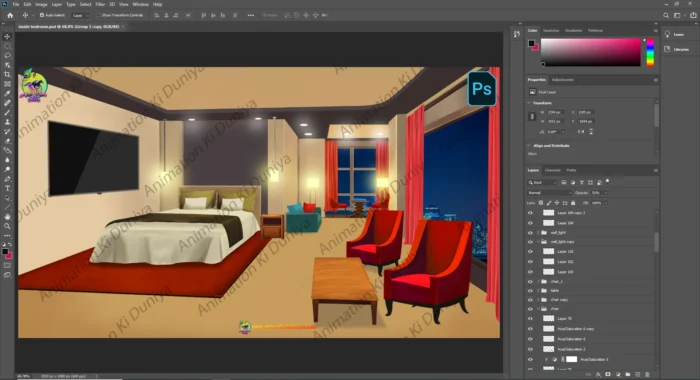Viewport: 700px width, 380px height.
Task: Select the Marquee tool
Action: coord(7,46)
